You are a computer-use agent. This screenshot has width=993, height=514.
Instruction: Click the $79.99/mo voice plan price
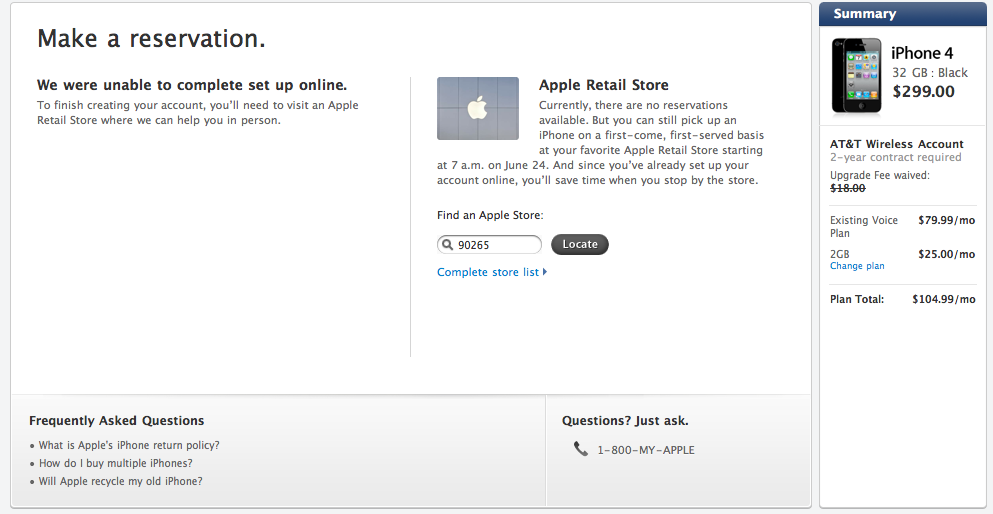pos(947,220)
